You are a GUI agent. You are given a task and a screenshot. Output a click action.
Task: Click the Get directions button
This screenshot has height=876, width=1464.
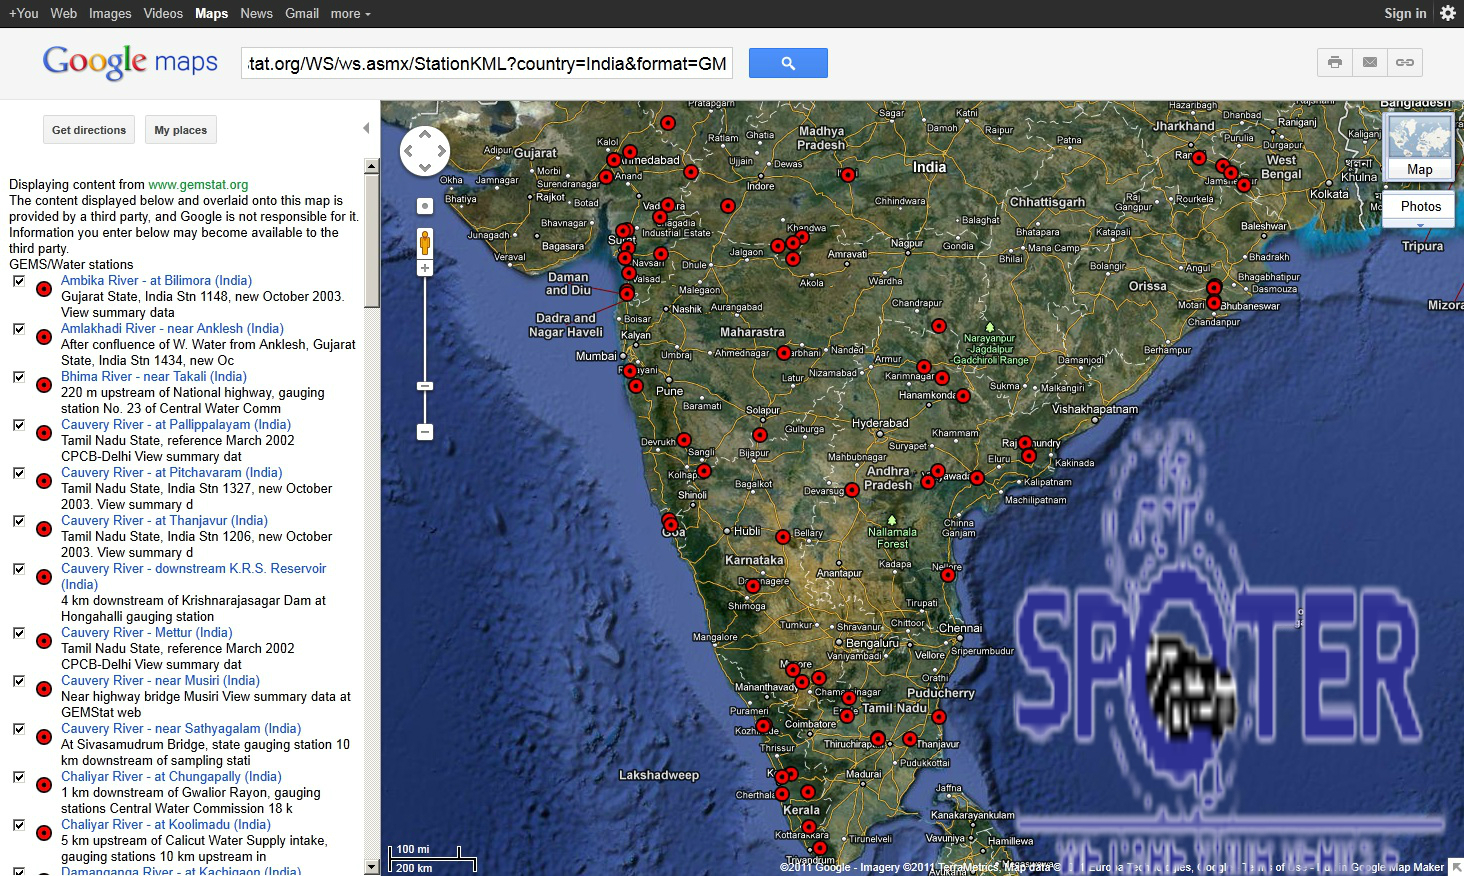coord(89,130)
